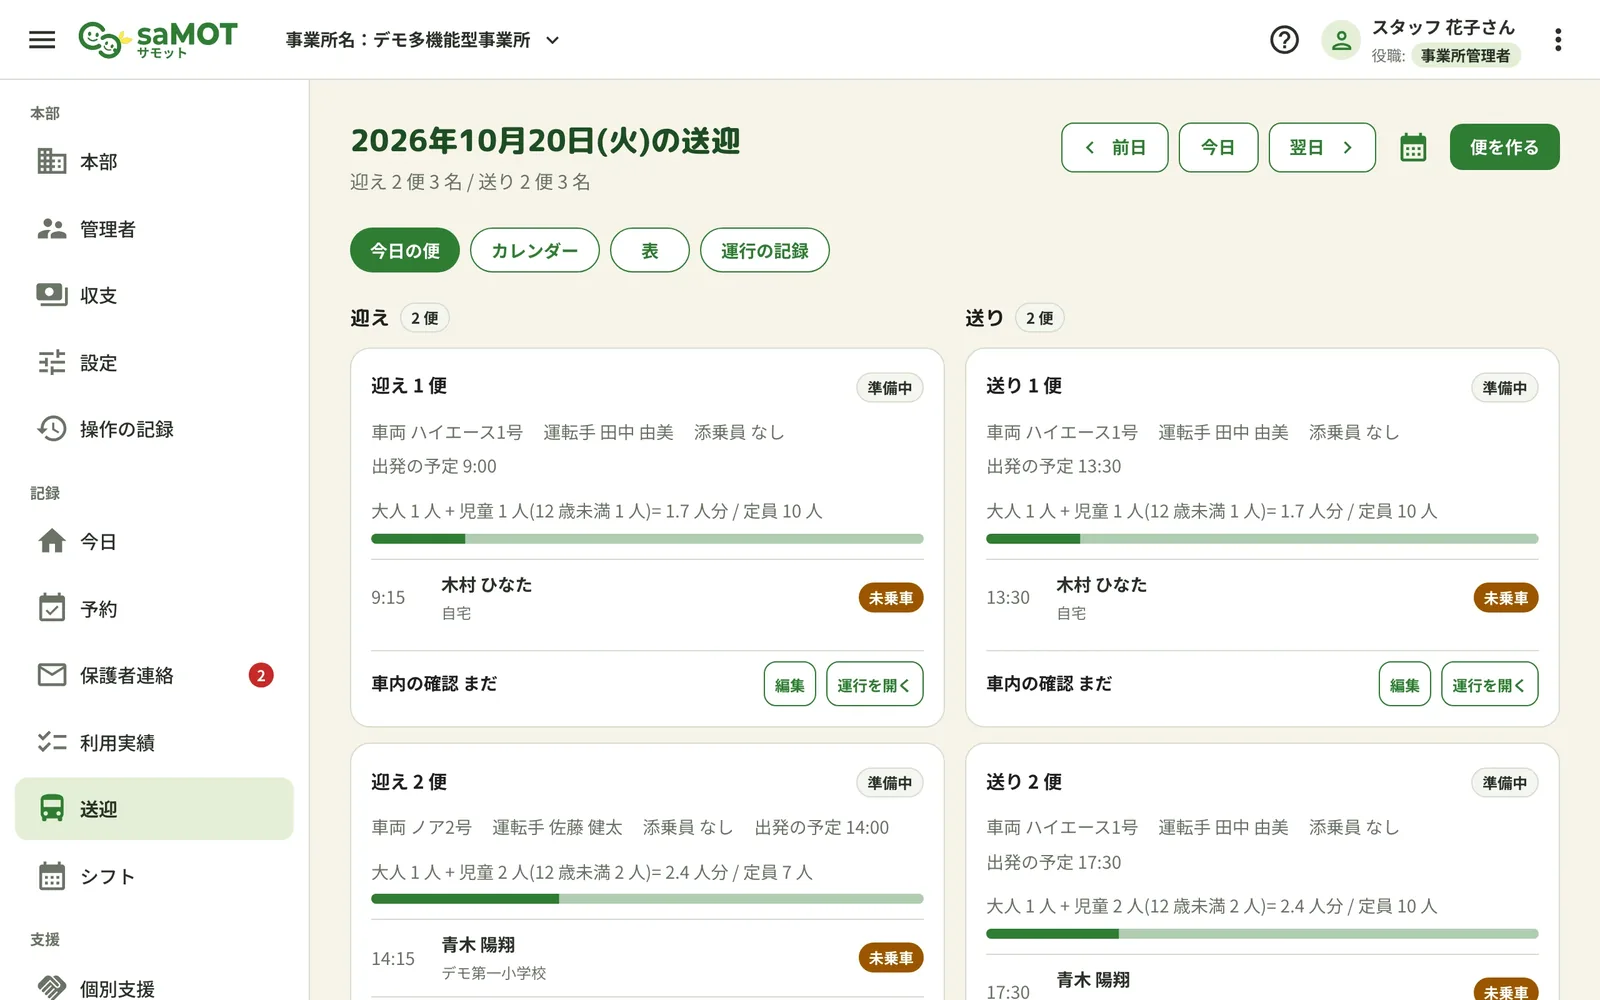1600x1000 pixels.
Task: Select the 今日の便 tab
Action: coord(405,250)
